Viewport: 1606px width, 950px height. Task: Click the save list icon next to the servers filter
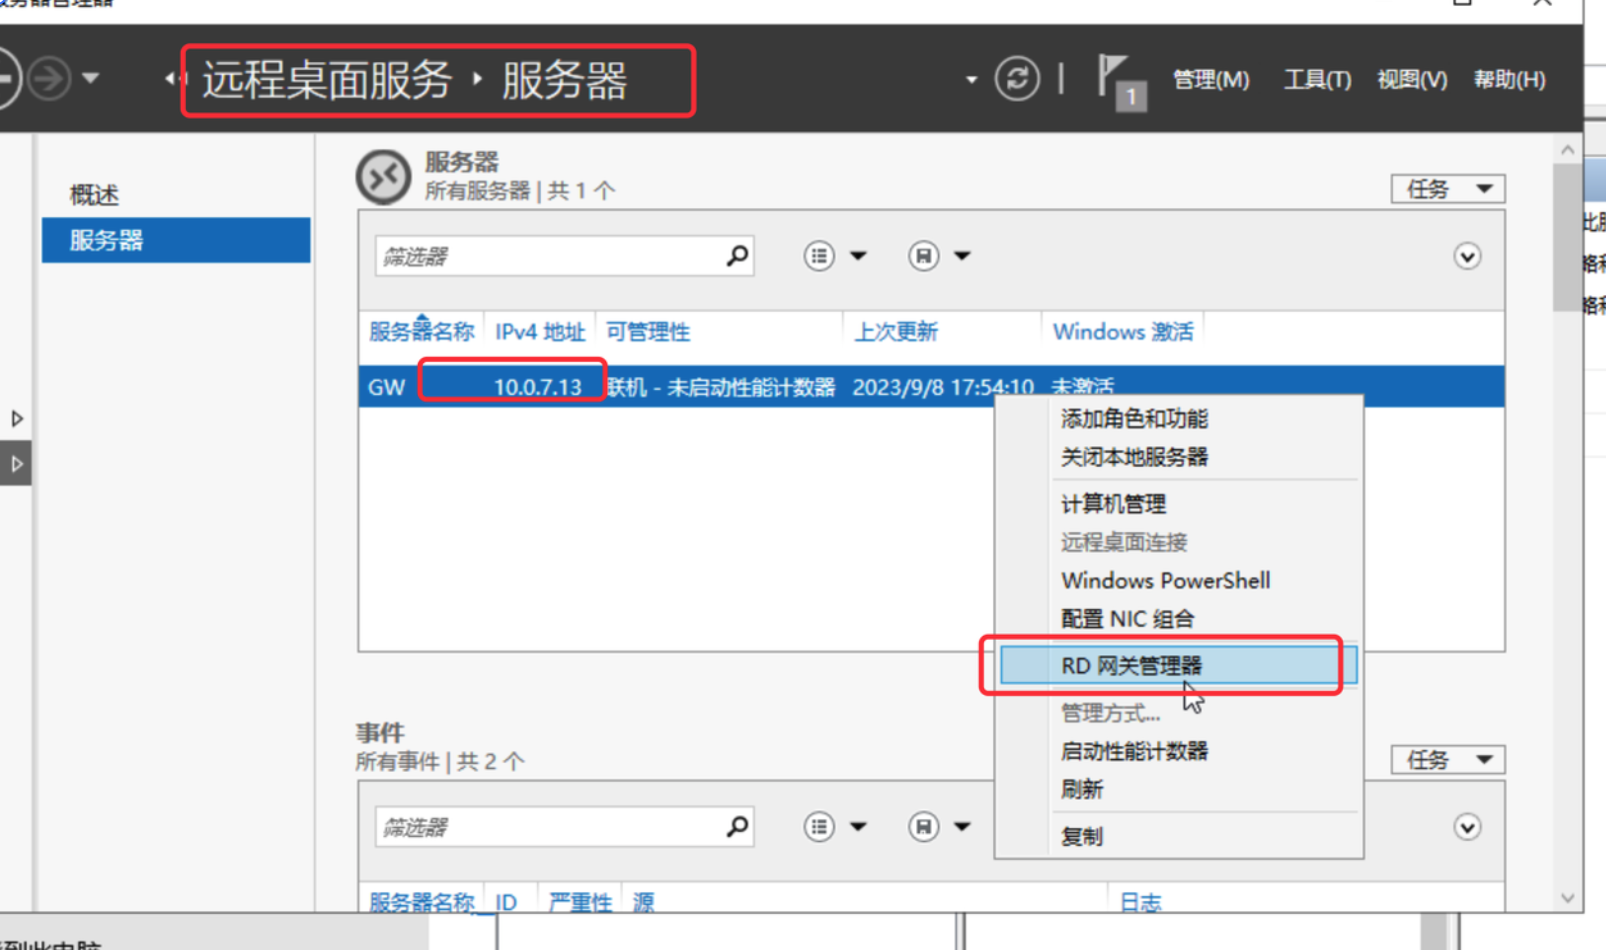click(921, 256)
